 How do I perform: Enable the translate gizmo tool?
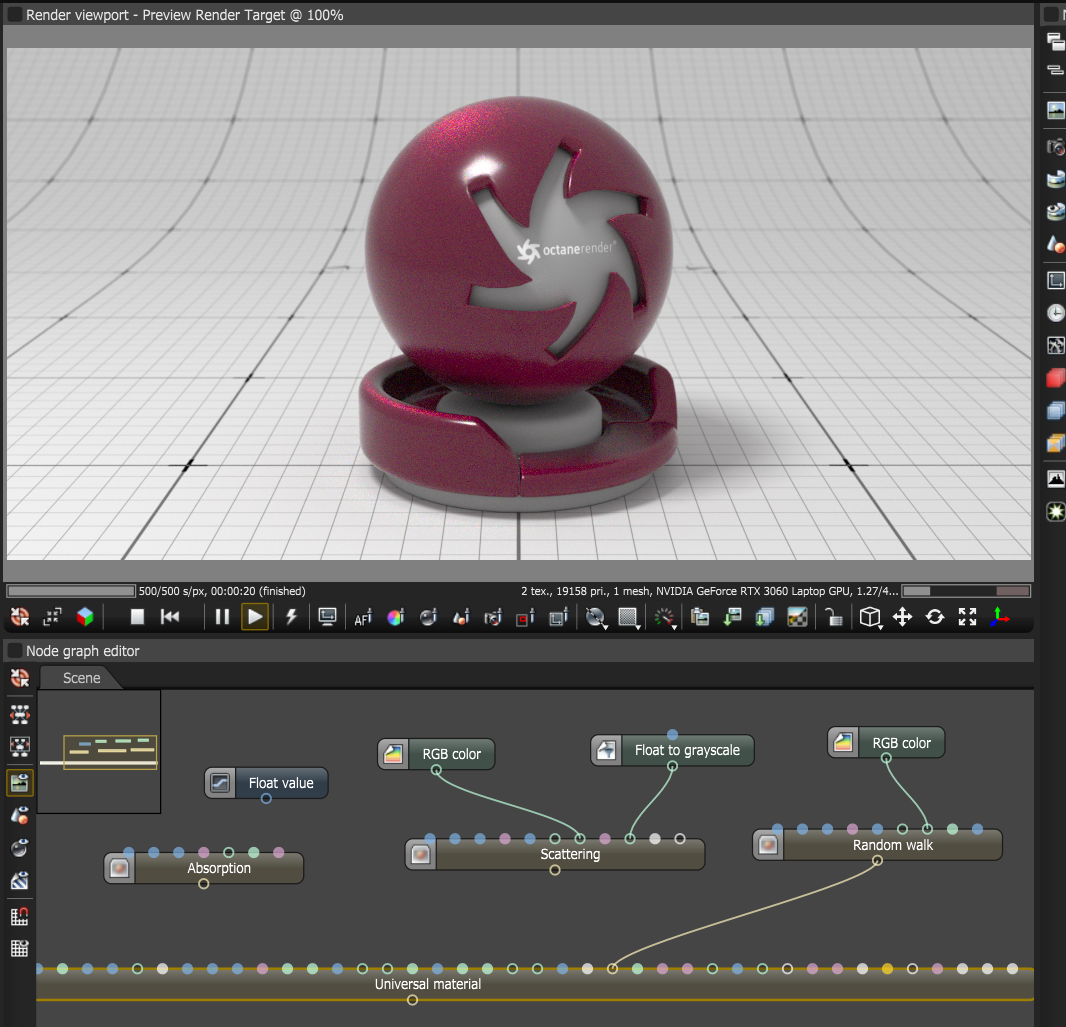pos(902,617)
